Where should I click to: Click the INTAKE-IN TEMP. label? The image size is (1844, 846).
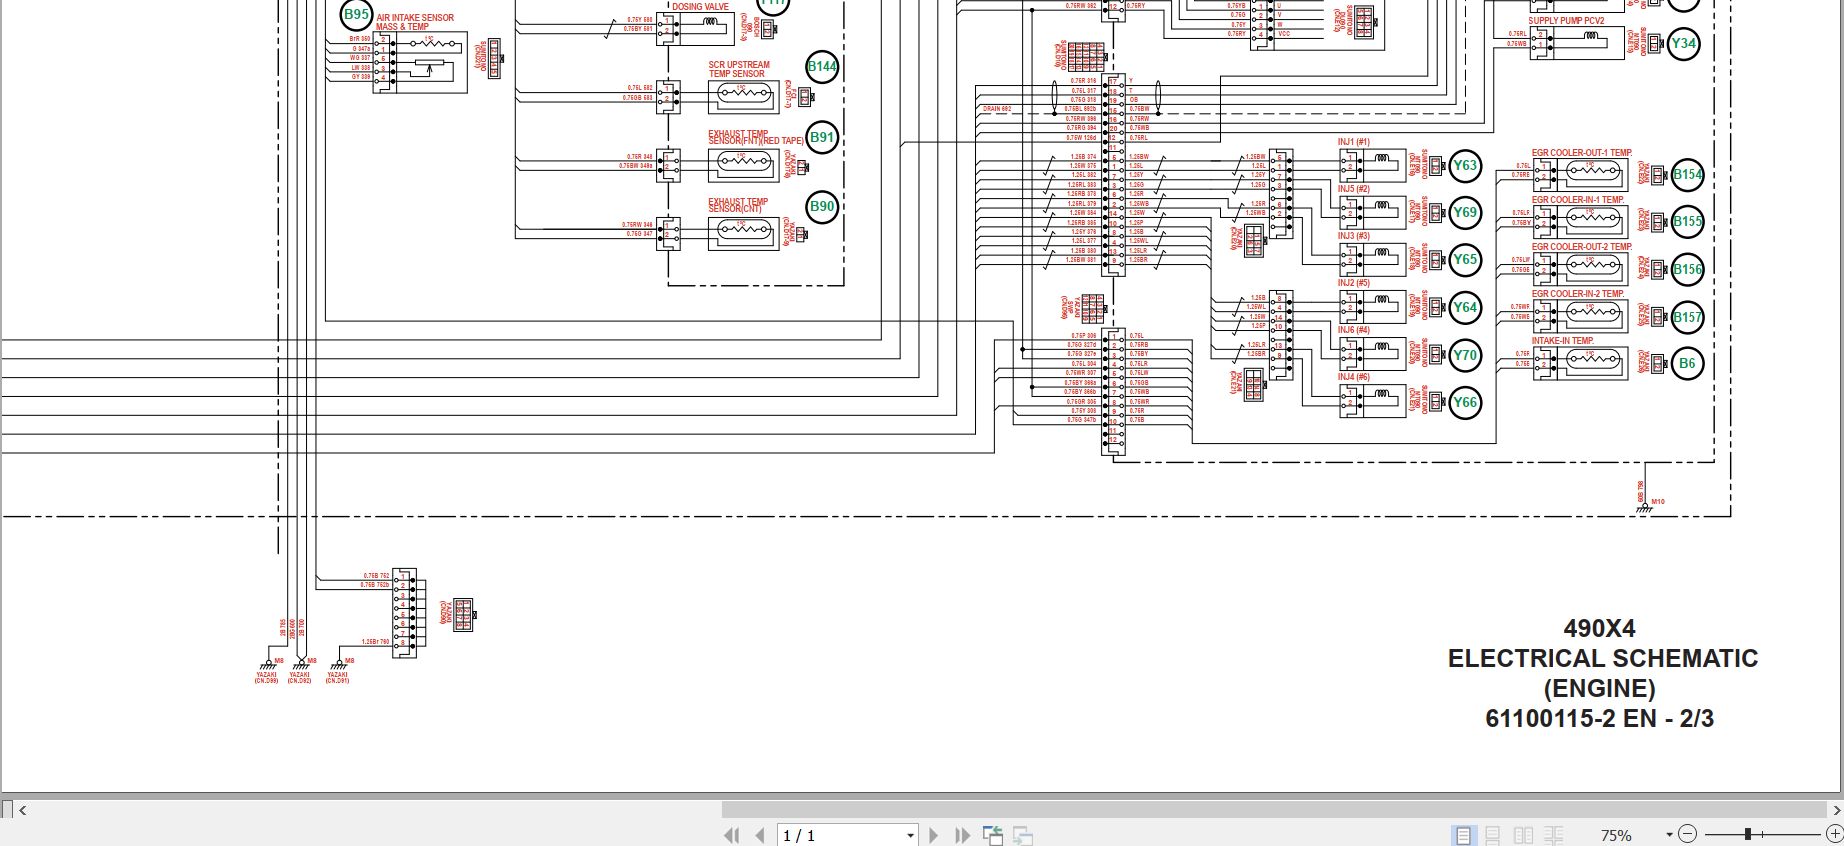[1563, 341]
